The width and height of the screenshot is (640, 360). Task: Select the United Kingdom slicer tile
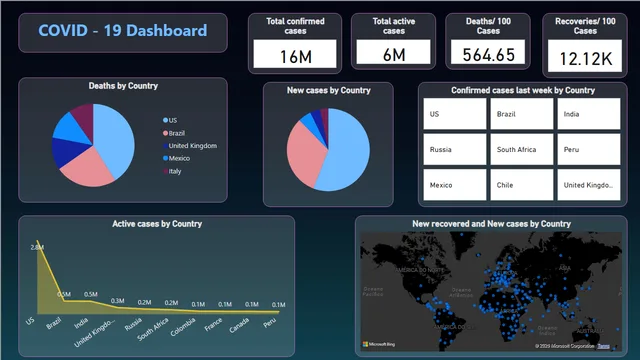pos(589,185)
